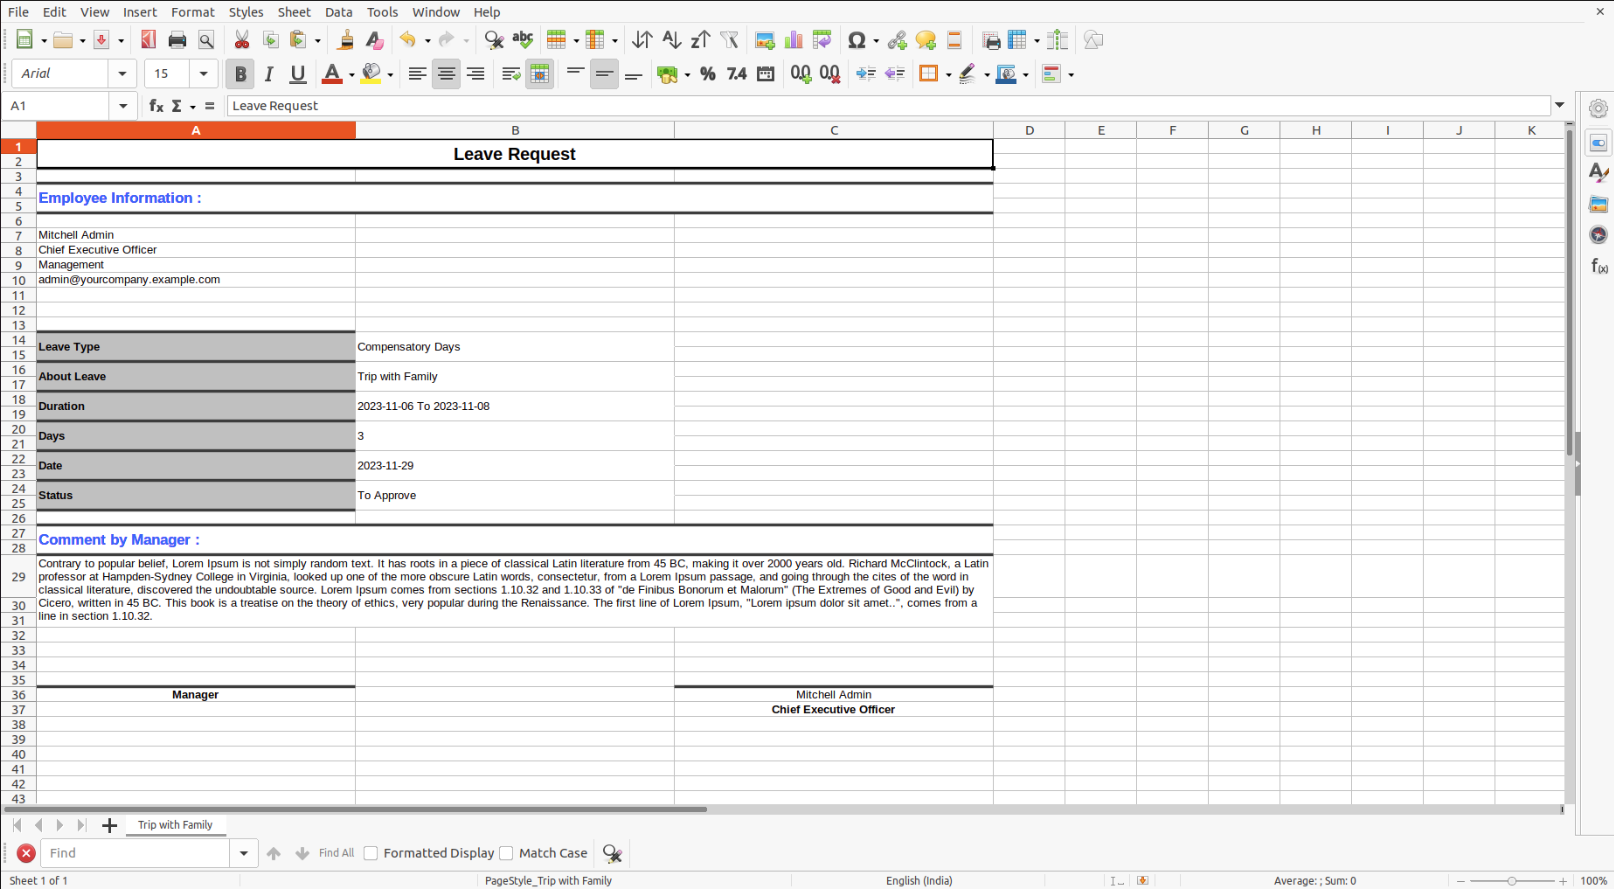1614x889 pixels.
Task: Insert comment icon
Action: click(926, 40)
